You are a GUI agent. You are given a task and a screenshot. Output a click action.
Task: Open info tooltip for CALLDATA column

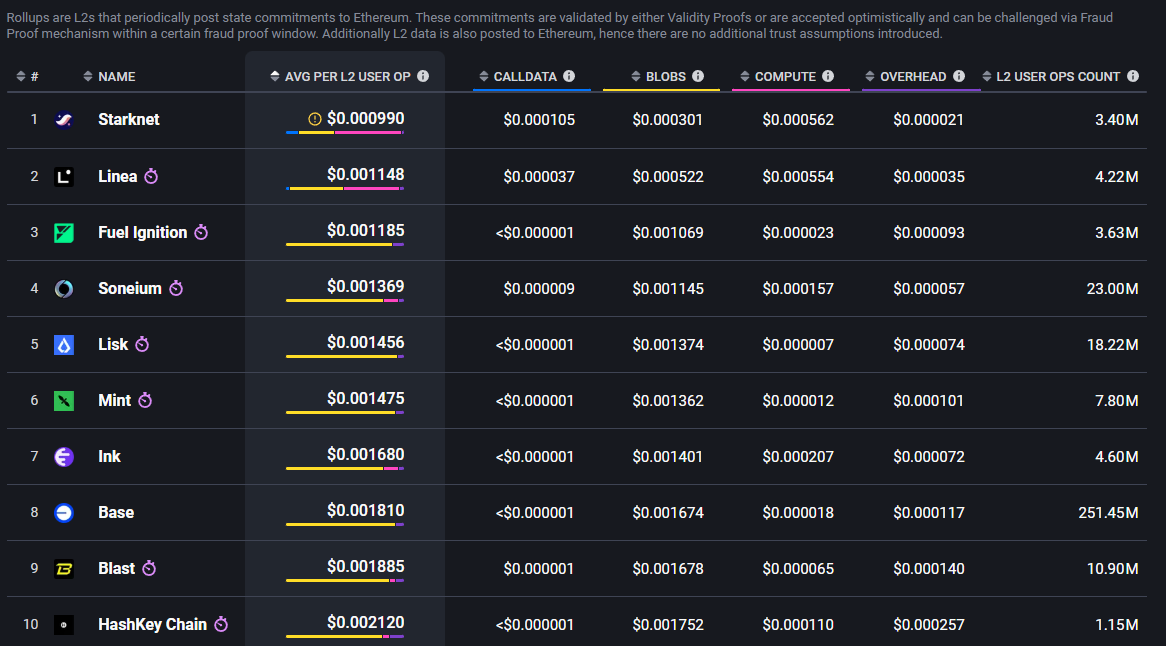click(569, 76)
